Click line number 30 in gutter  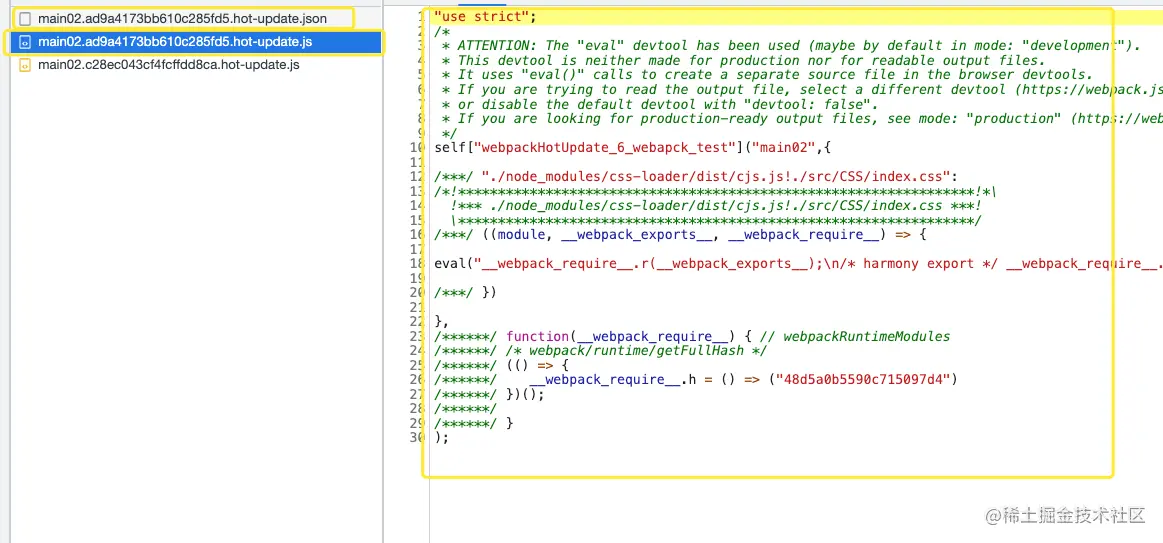(418, 437)
